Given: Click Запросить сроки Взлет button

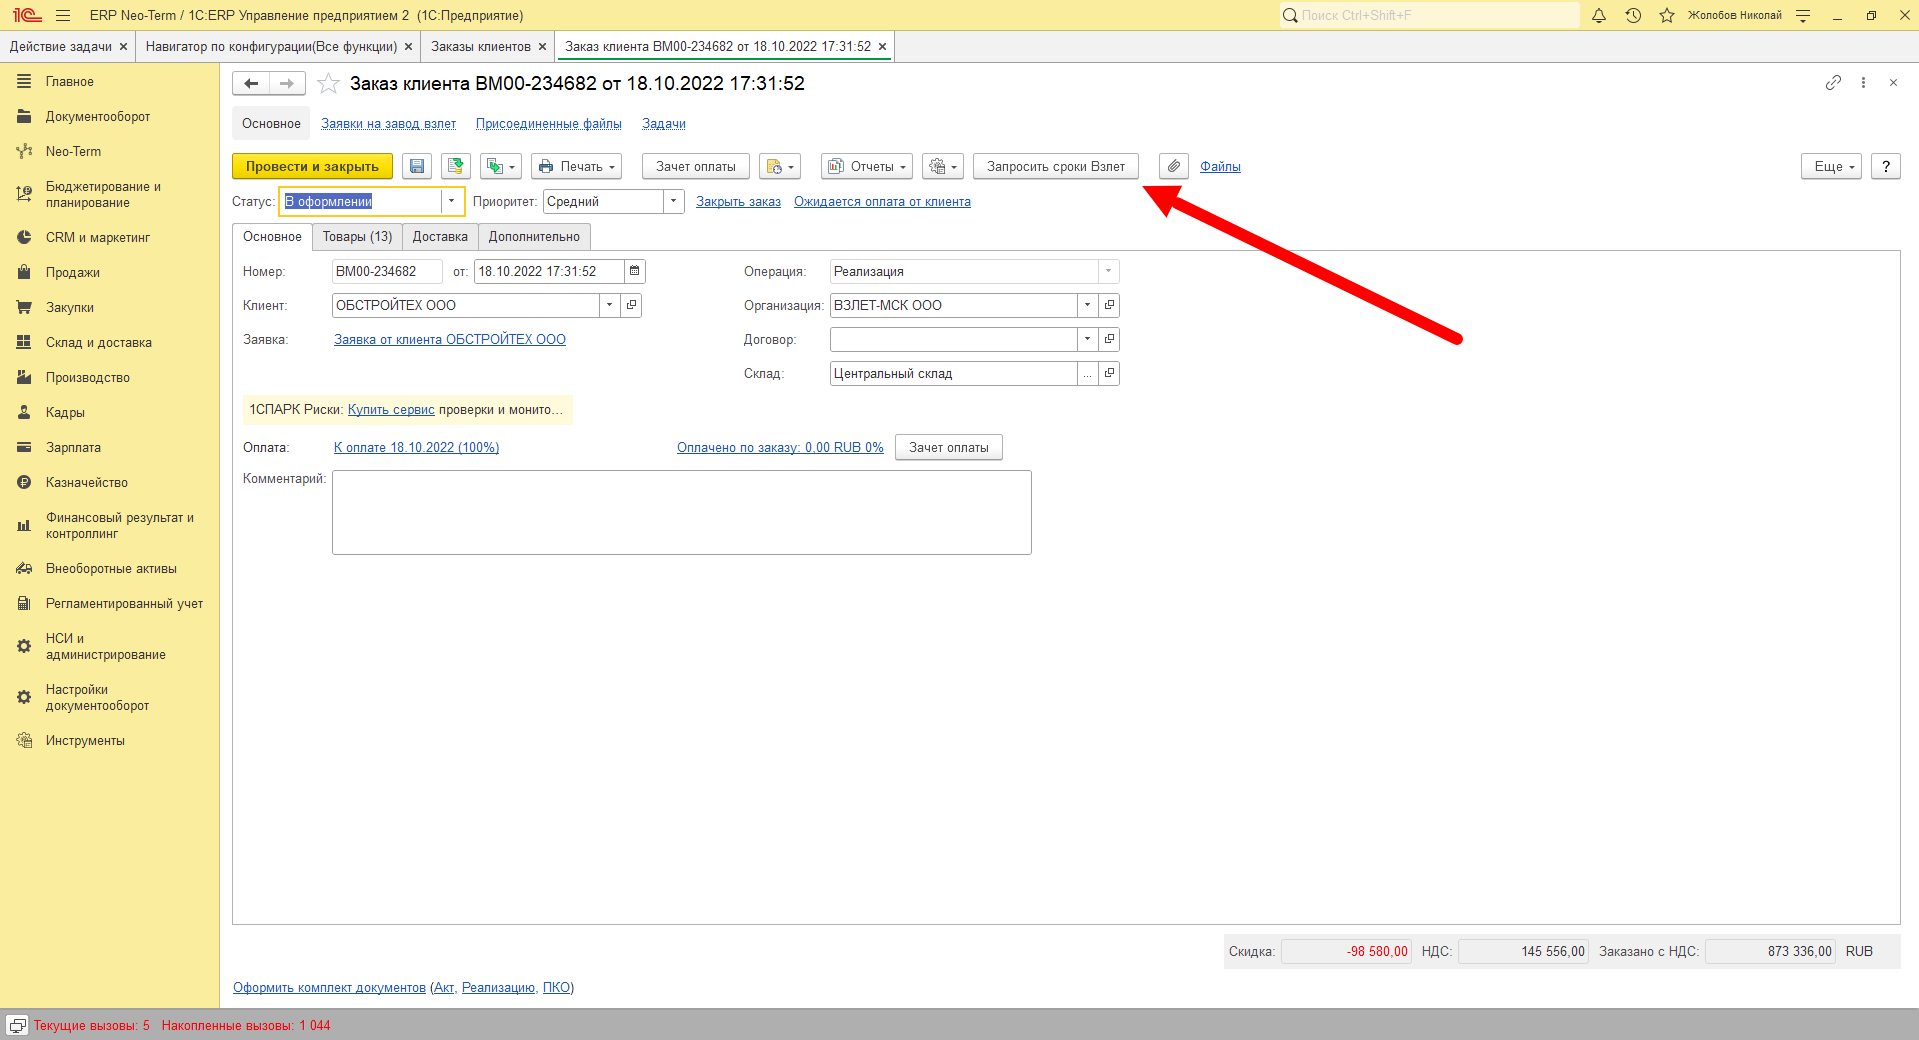Looking at the screenshot, I should pyautogui.click(x=1056, y=167).
